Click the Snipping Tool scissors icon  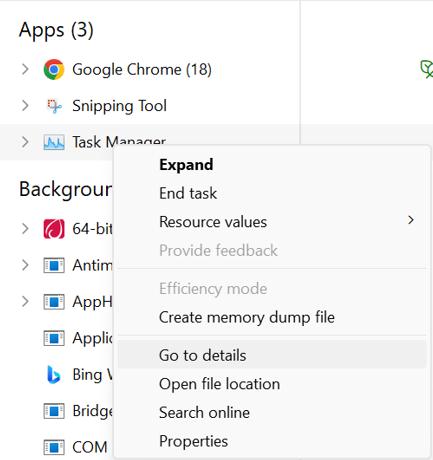[x=54, y=106]
